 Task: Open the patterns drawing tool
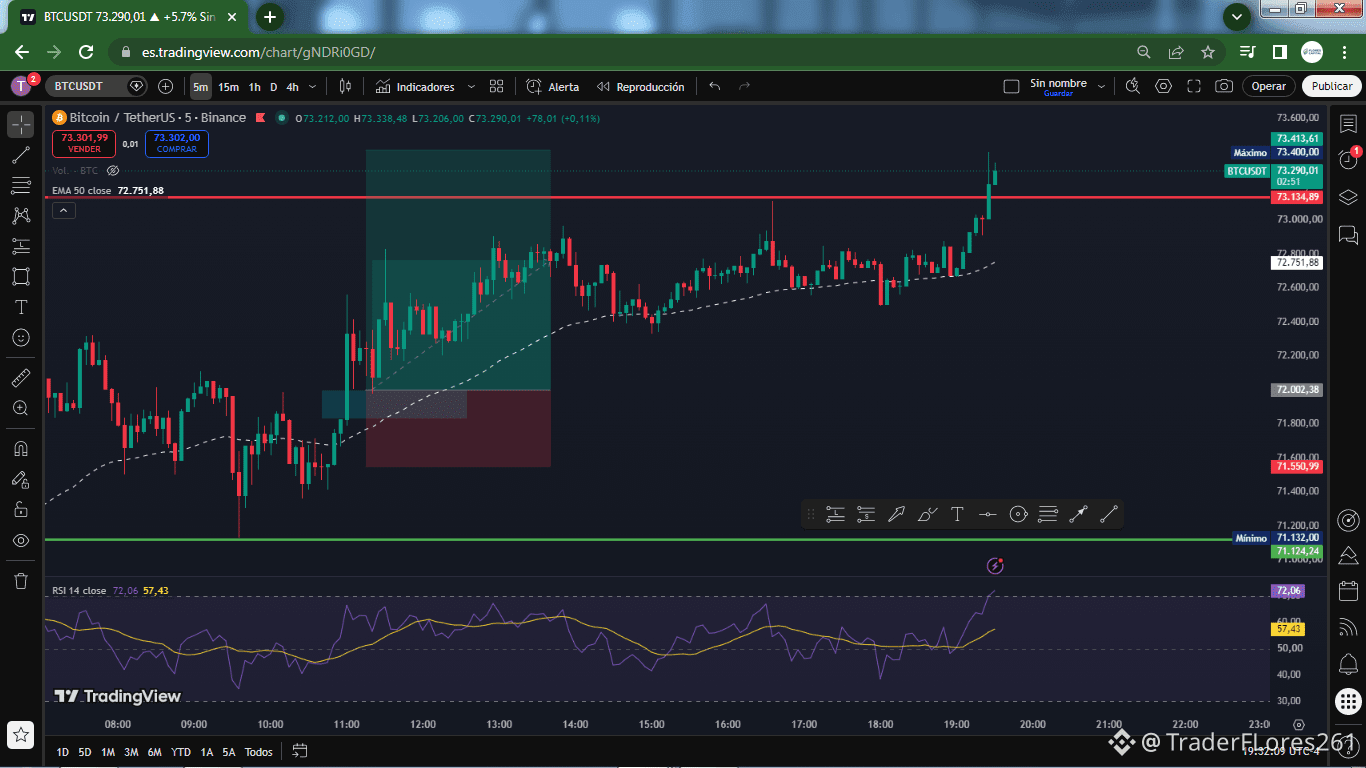(x=21, y=215)
